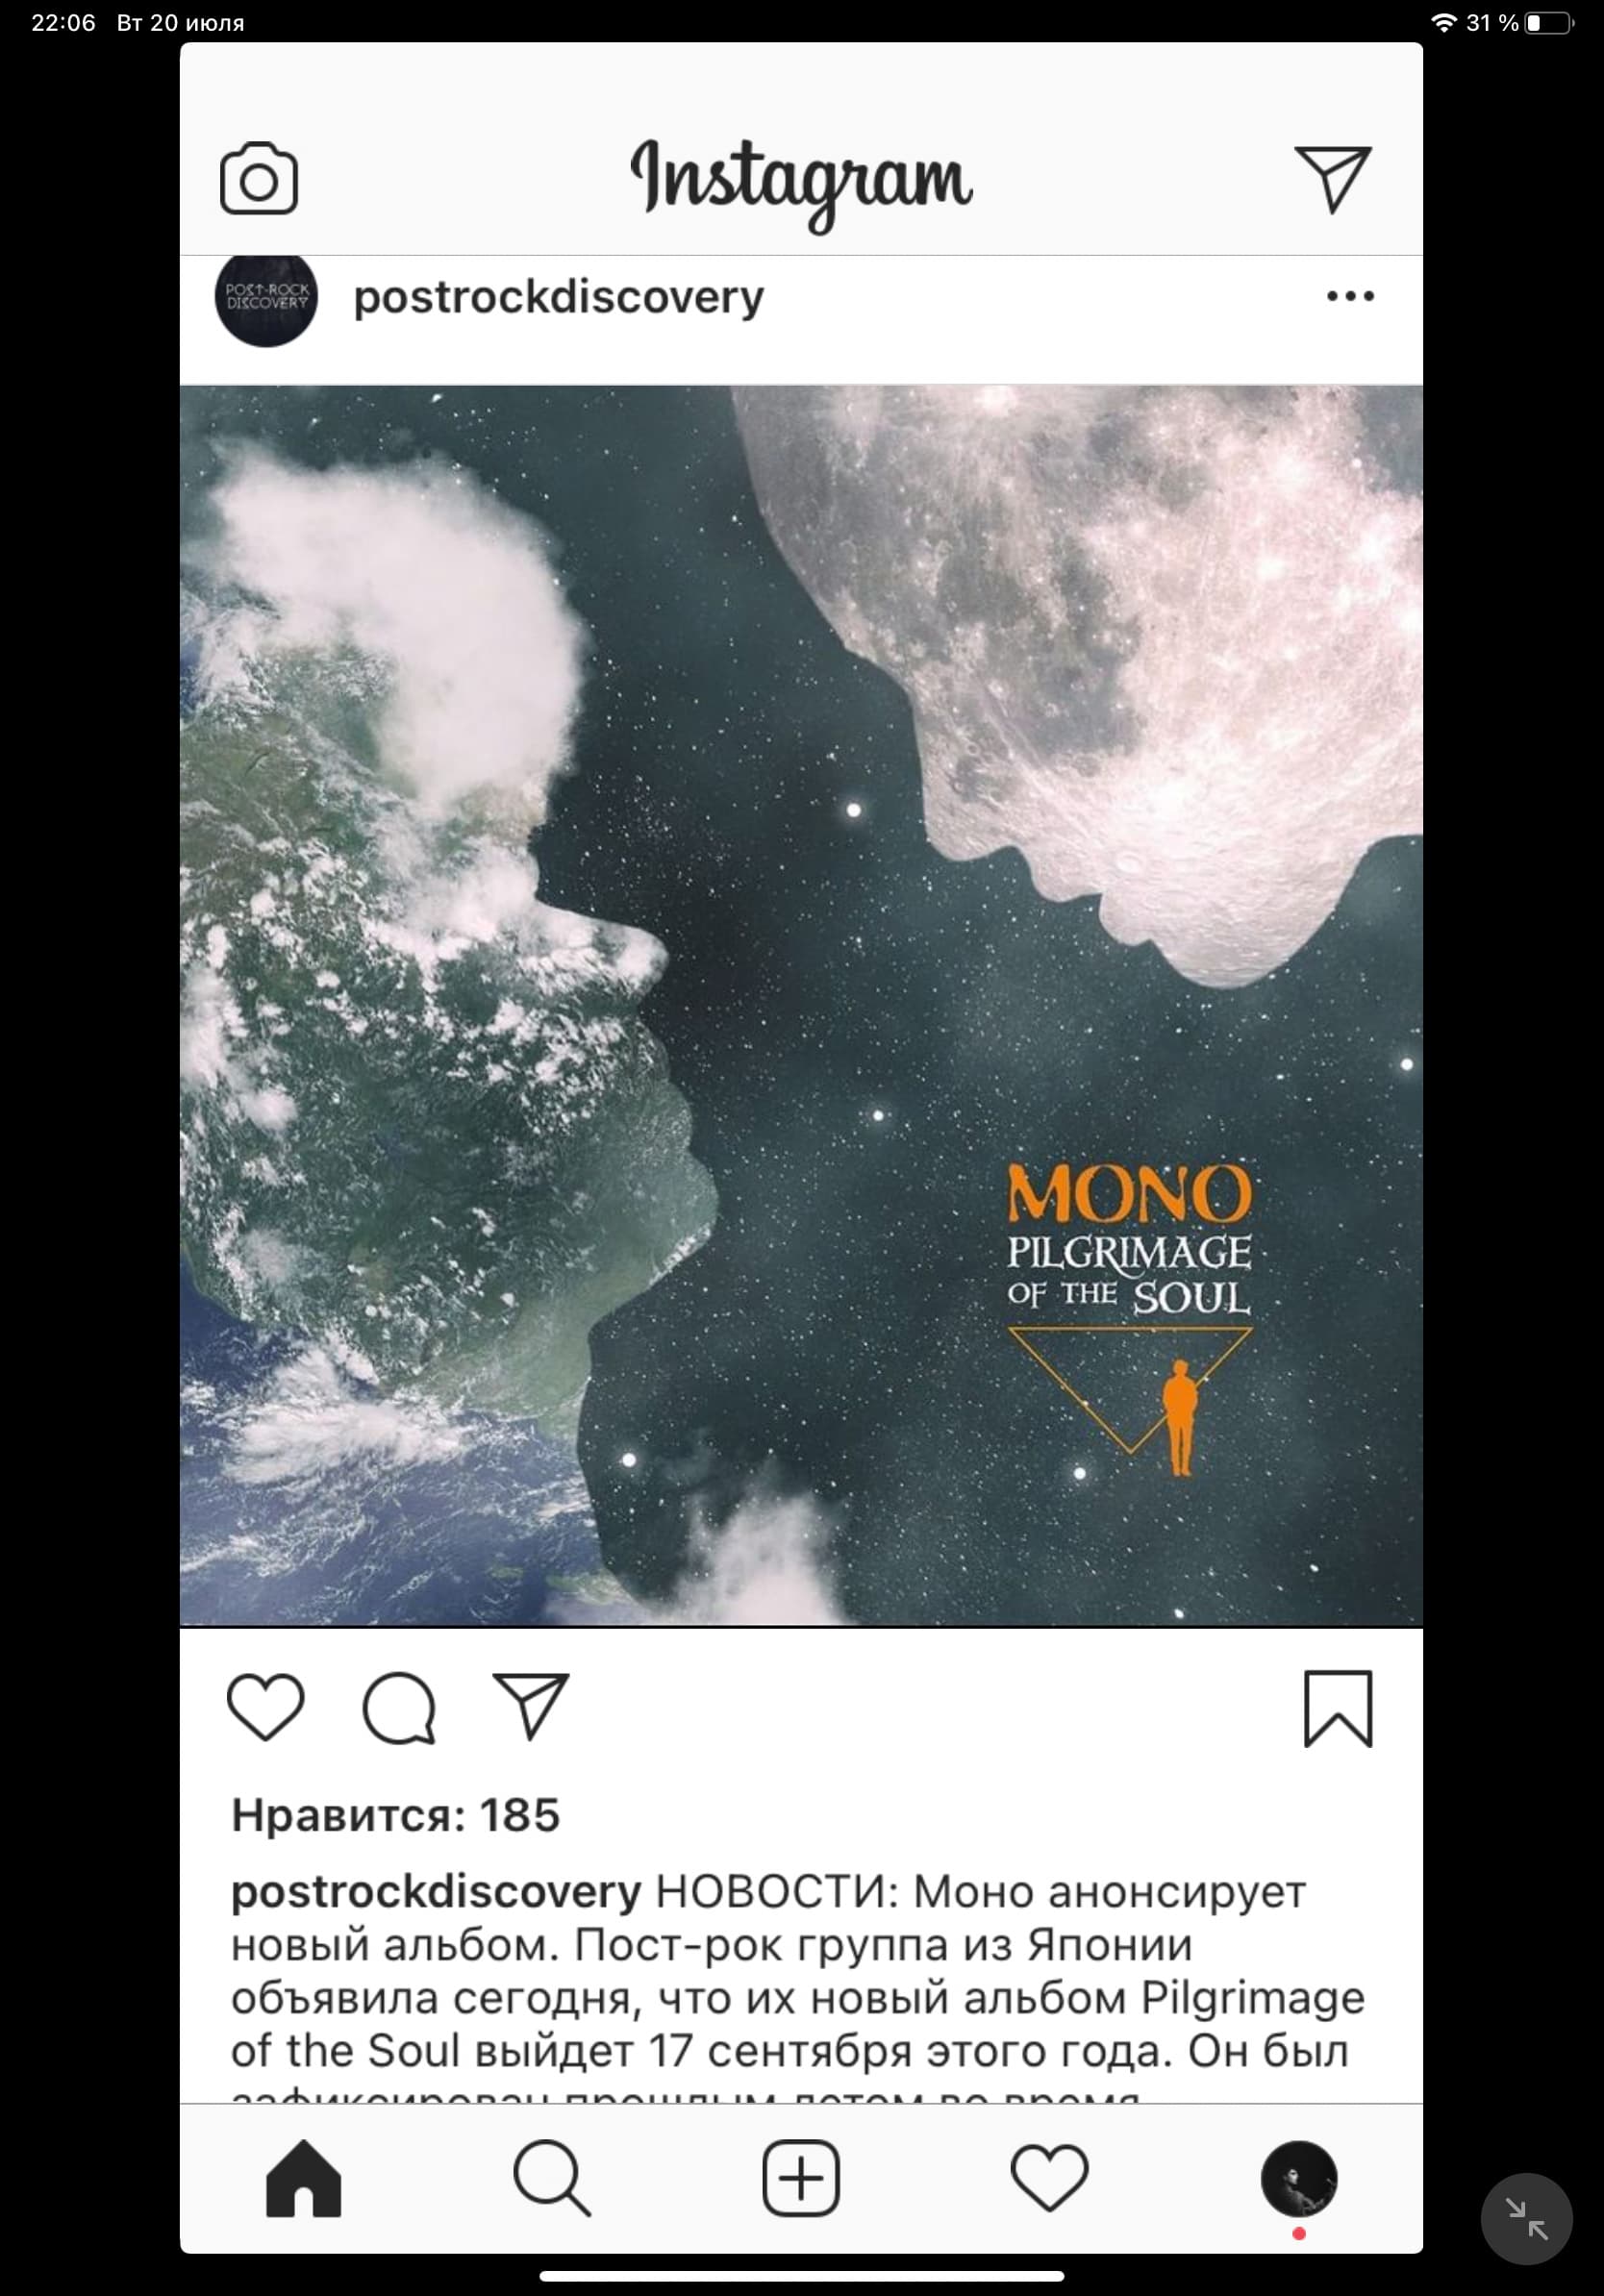Create new post with plus icon
Viewport: 1604px width, 2296px height.
click(x=801, y=2178)
